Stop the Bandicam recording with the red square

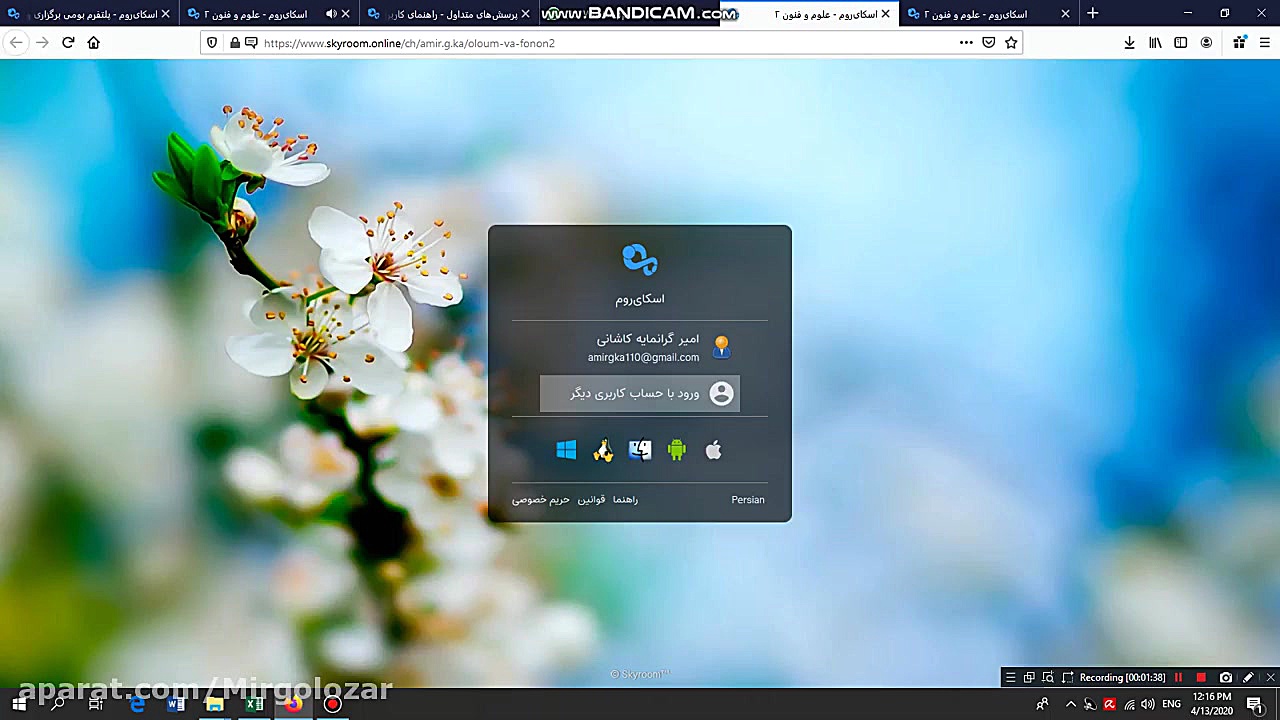point(1201,677)
